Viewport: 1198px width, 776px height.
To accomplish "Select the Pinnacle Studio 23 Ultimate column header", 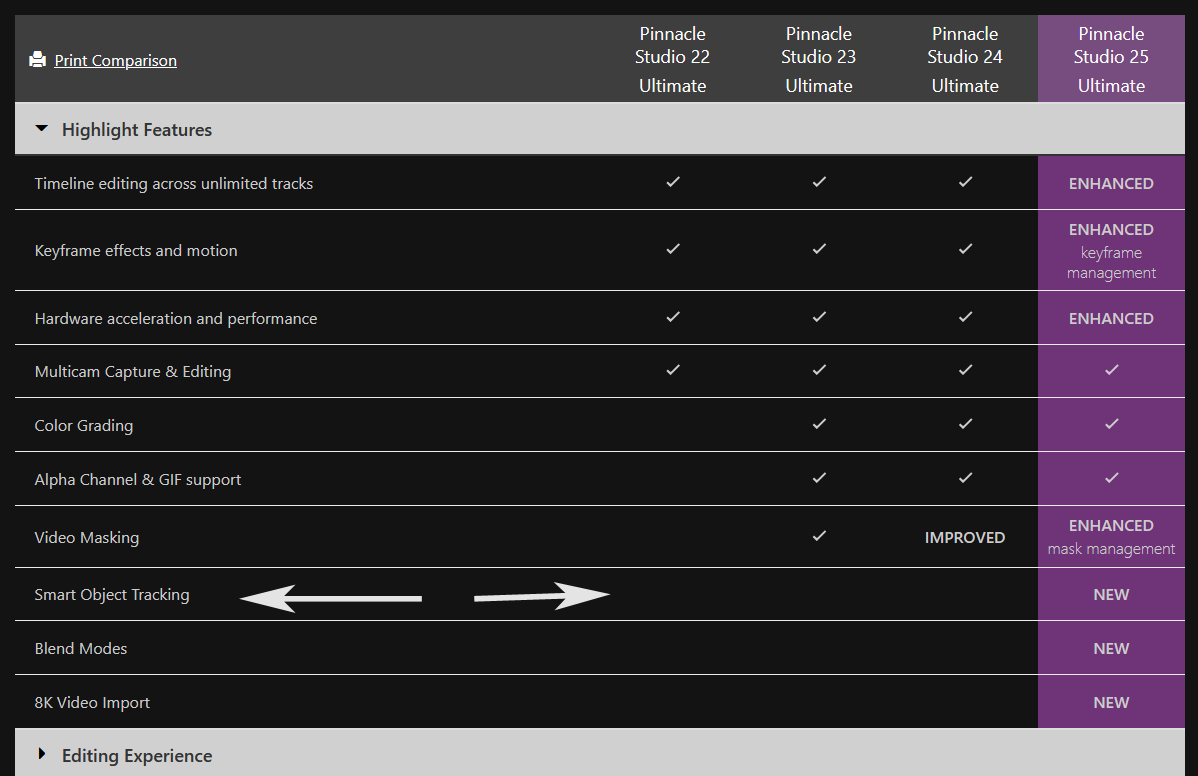I will click(x=818, y=60).
